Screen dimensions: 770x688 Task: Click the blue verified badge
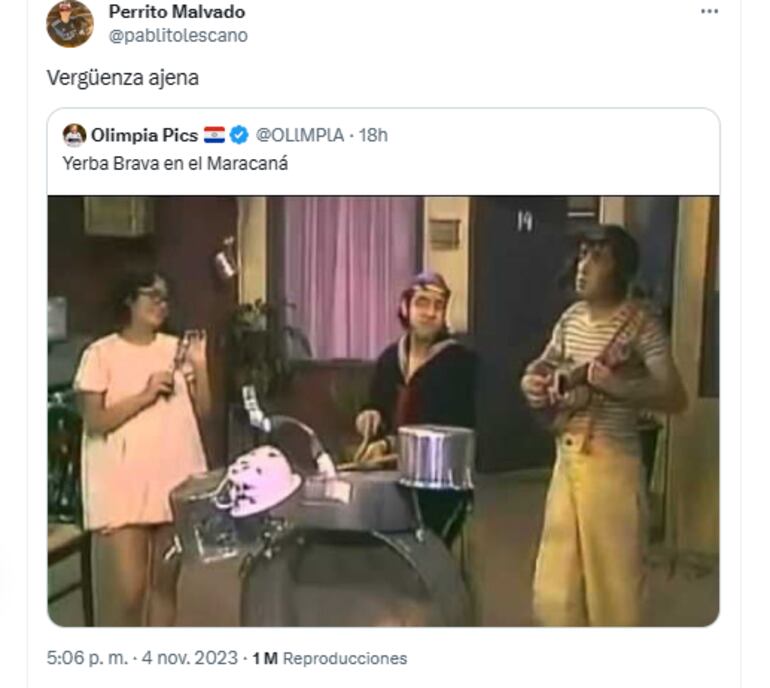pos(239,135)
